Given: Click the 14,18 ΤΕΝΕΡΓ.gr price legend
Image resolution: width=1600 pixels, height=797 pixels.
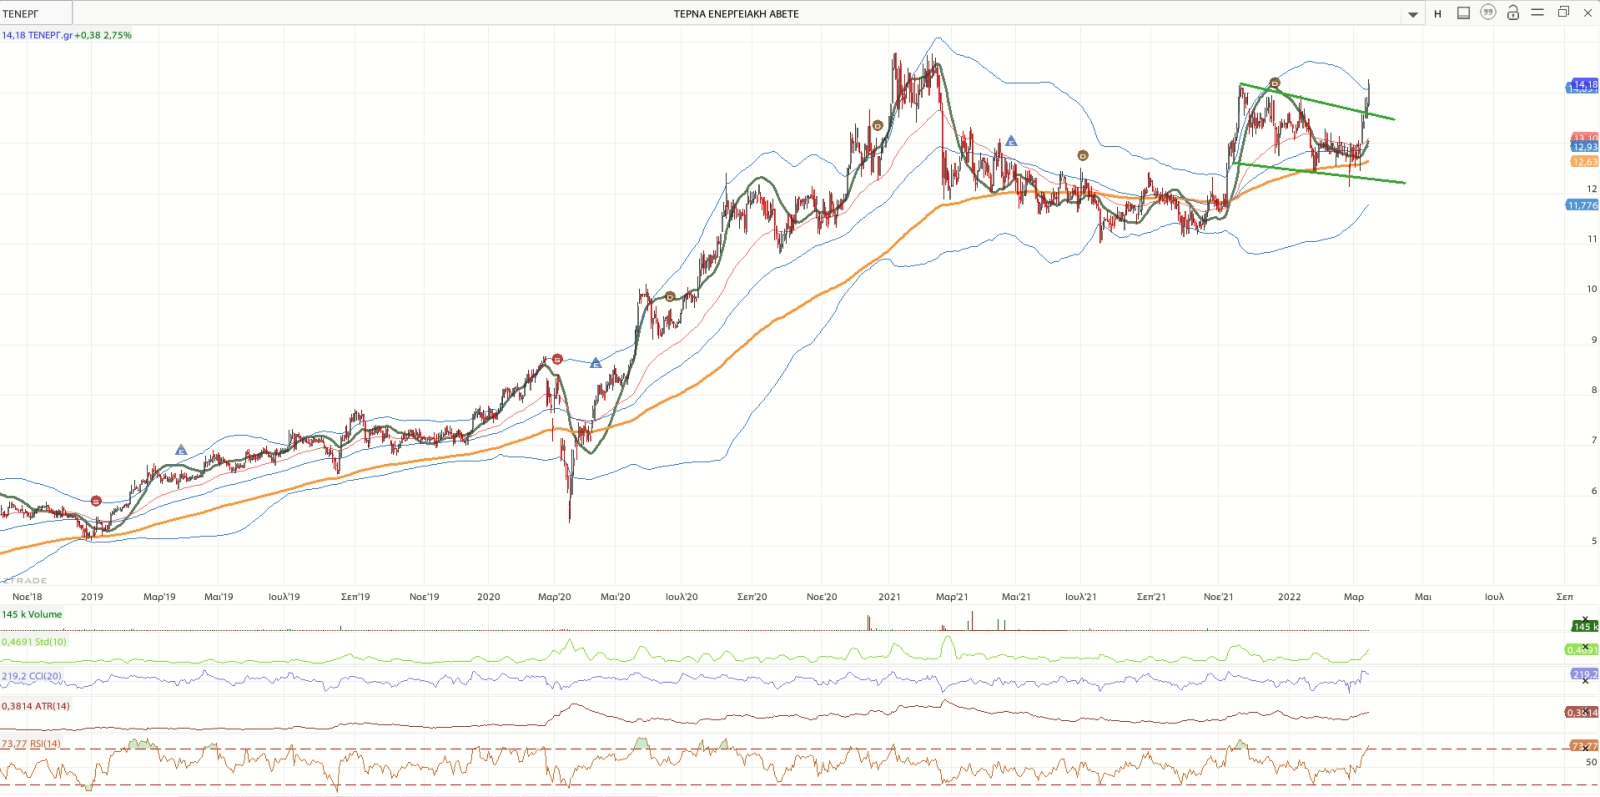Looking at the screenshot, I should 66,35.
